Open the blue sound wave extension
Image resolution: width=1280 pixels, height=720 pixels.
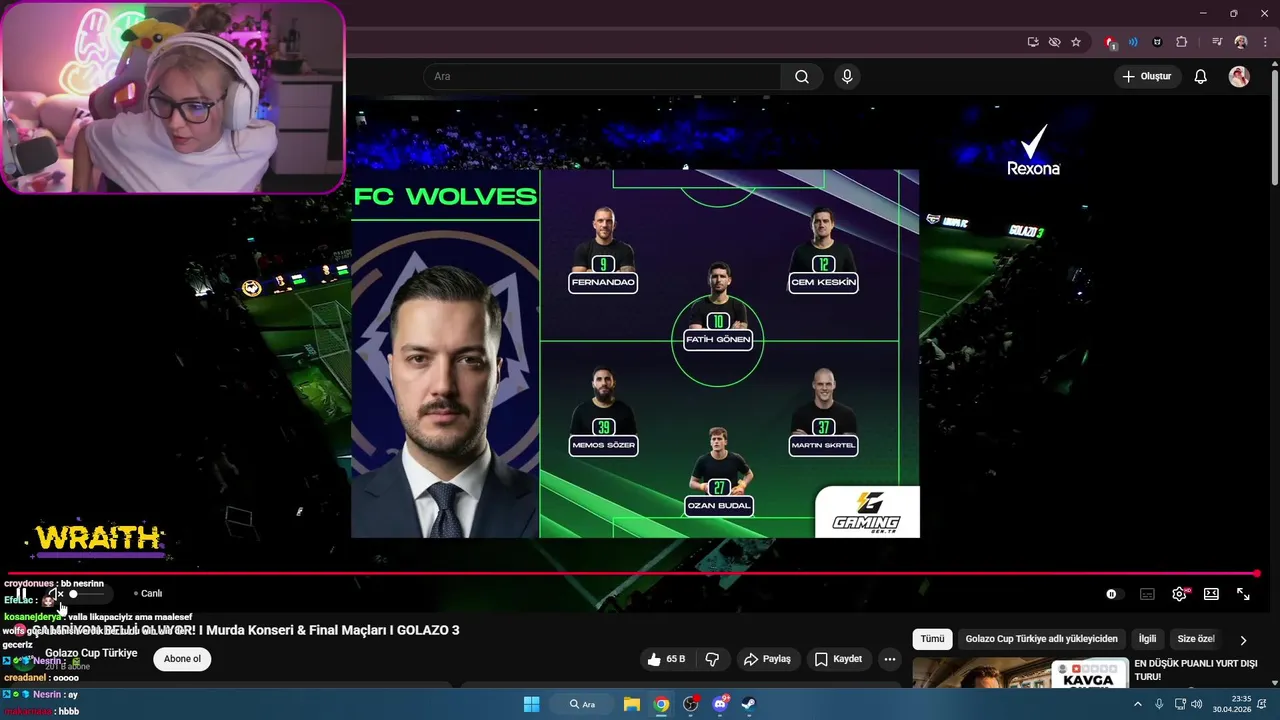pos(1133,42)
